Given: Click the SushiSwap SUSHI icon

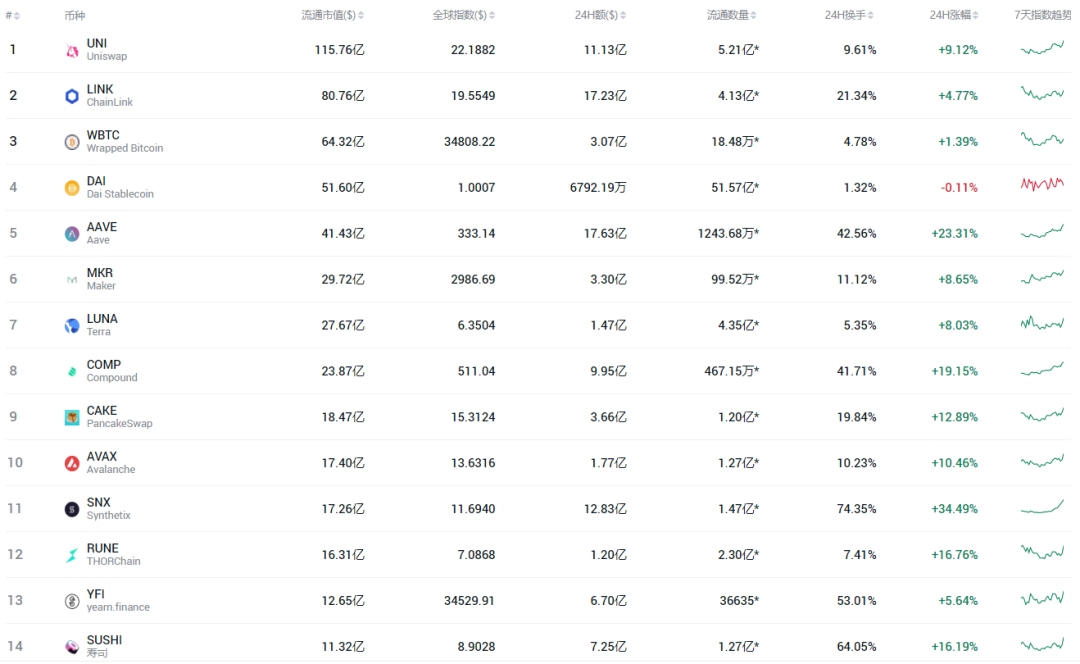Looking at the screenshot, I should [72, 647].
